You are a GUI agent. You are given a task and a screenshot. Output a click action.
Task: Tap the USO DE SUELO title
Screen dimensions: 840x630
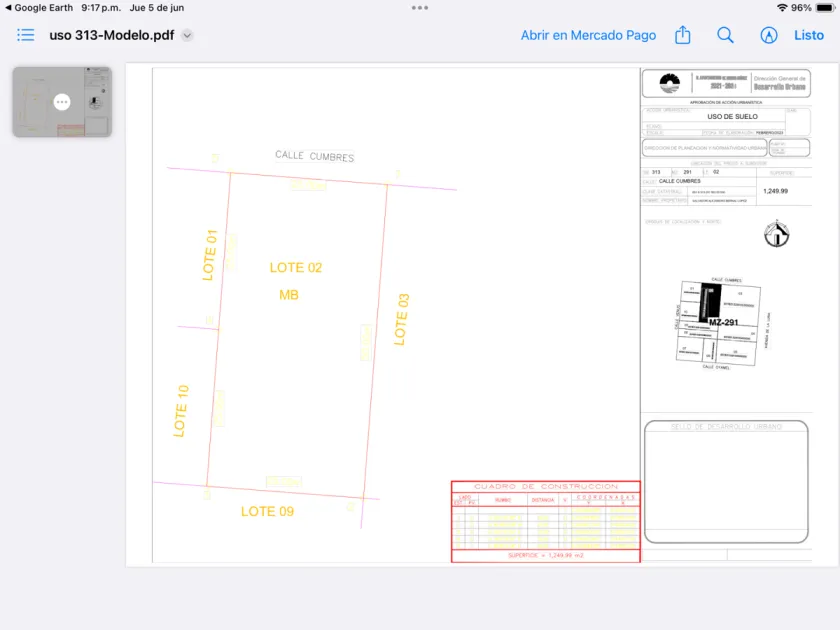point(732,116)
